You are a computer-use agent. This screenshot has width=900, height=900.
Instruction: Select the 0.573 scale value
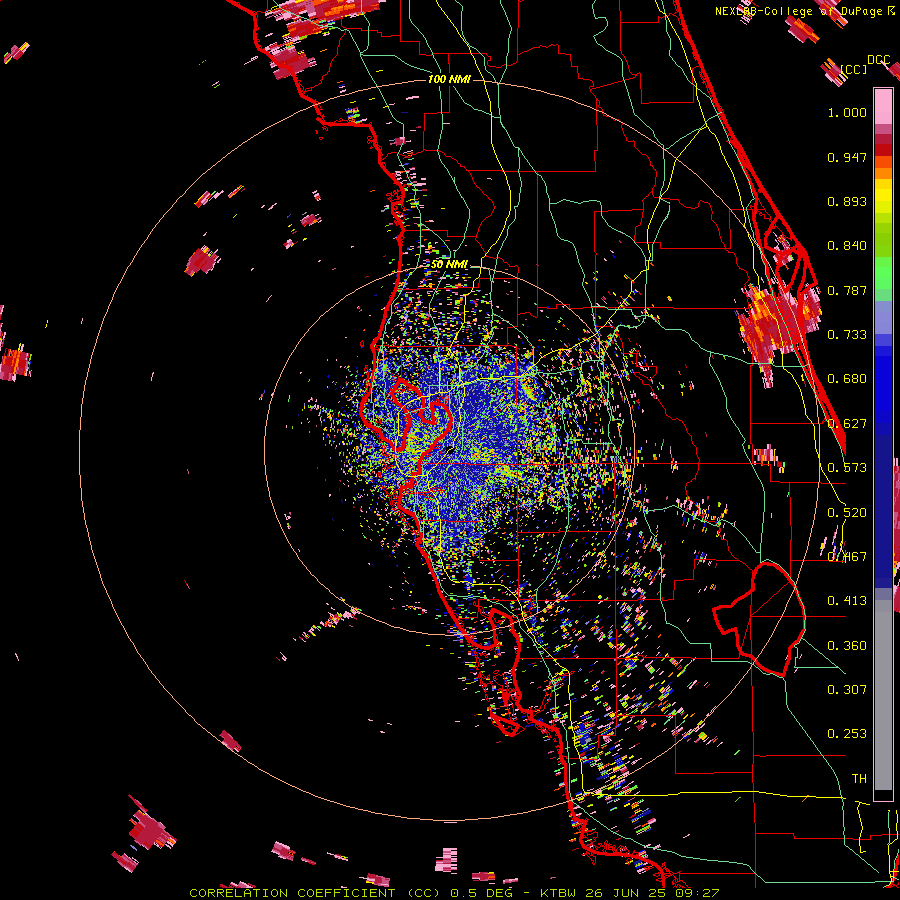tap(847, 468)
